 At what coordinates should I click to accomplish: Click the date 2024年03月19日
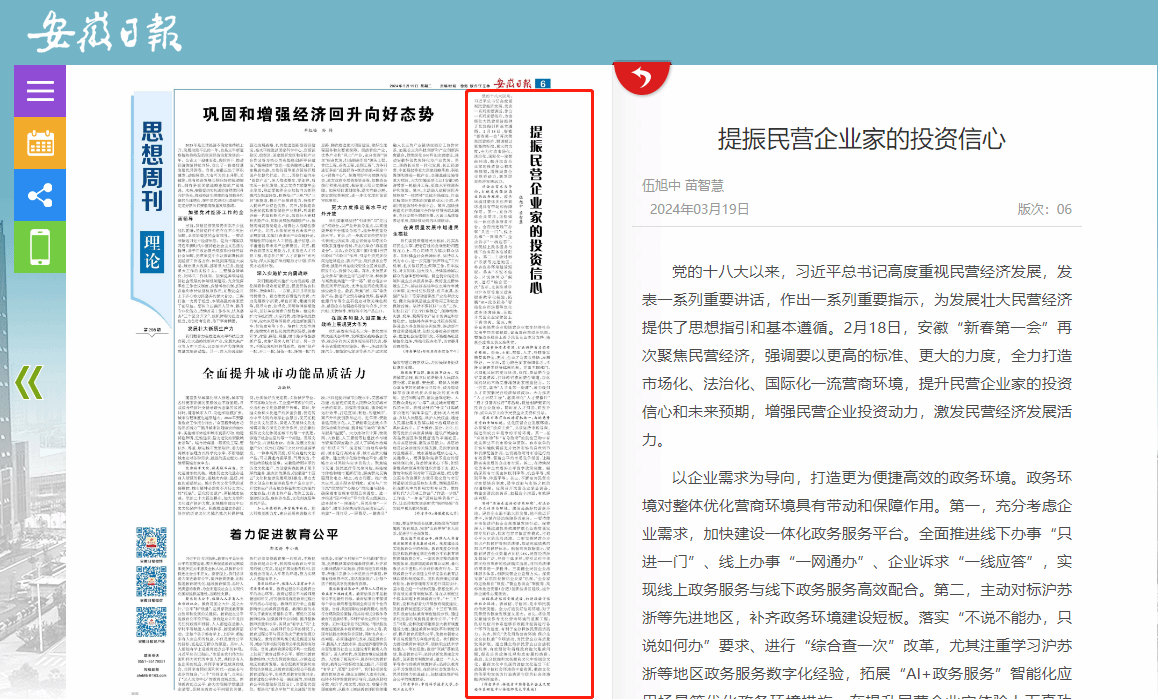tap(699, 209)
